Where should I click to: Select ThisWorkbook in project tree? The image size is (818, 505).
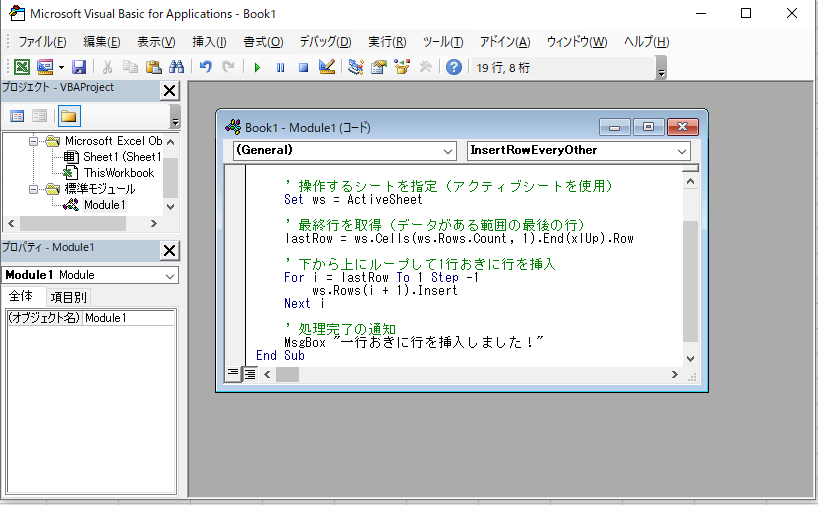(109, 173)
